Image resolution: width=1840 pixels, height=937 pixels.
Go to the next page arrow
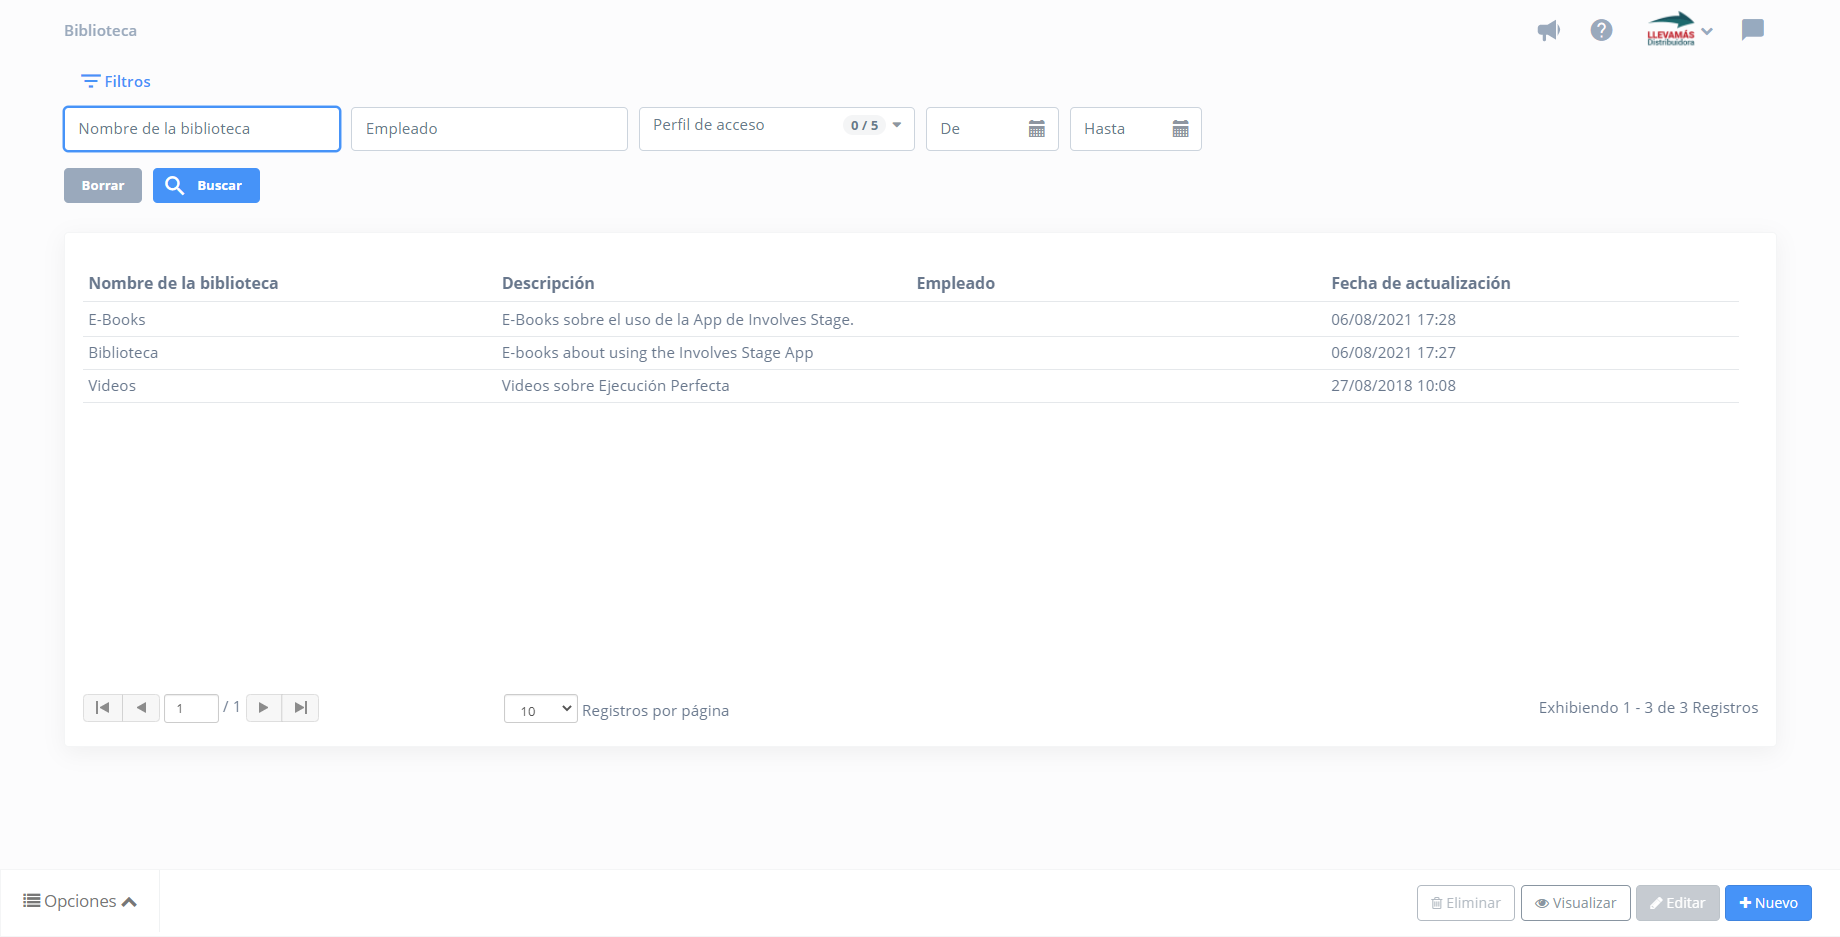pos(264,708)
